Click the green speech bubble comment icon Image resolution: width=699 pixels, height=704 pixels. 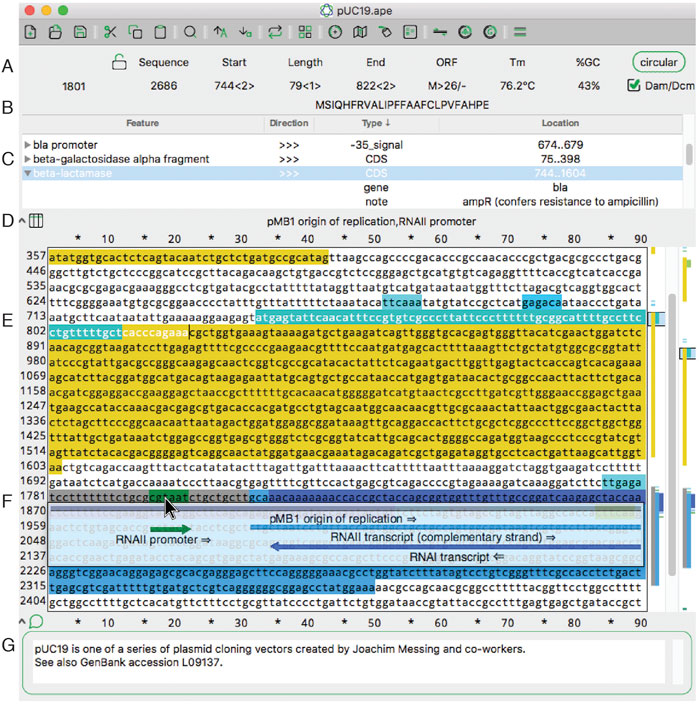coord(36,622)
